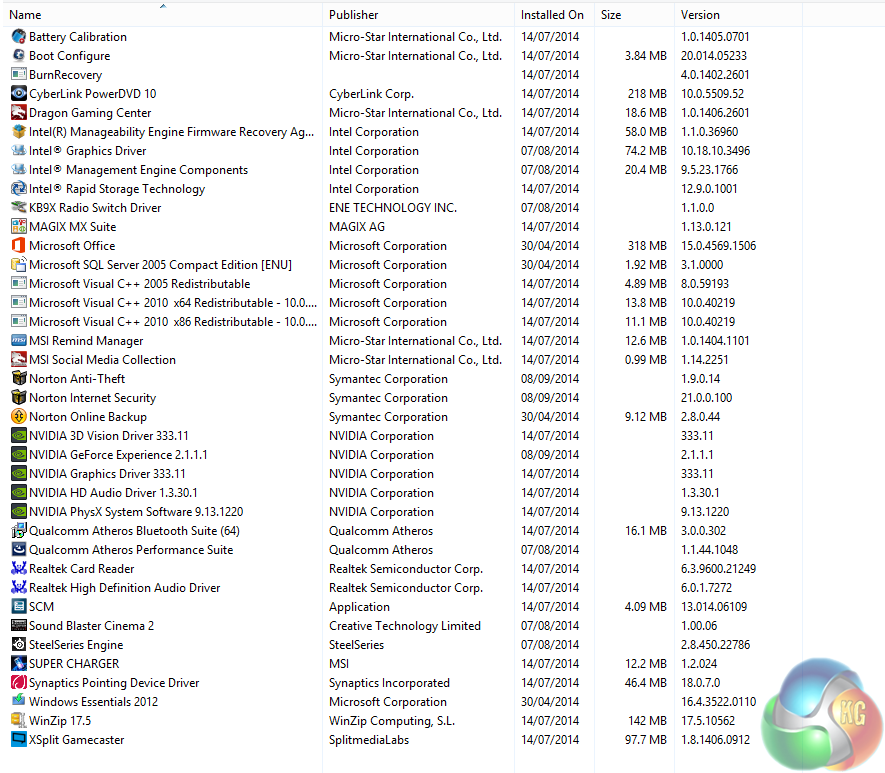Image resolution: width=885 pixels, height=773 pixels.
Task: Click the 218 MB size value
Action: point(647,94)
